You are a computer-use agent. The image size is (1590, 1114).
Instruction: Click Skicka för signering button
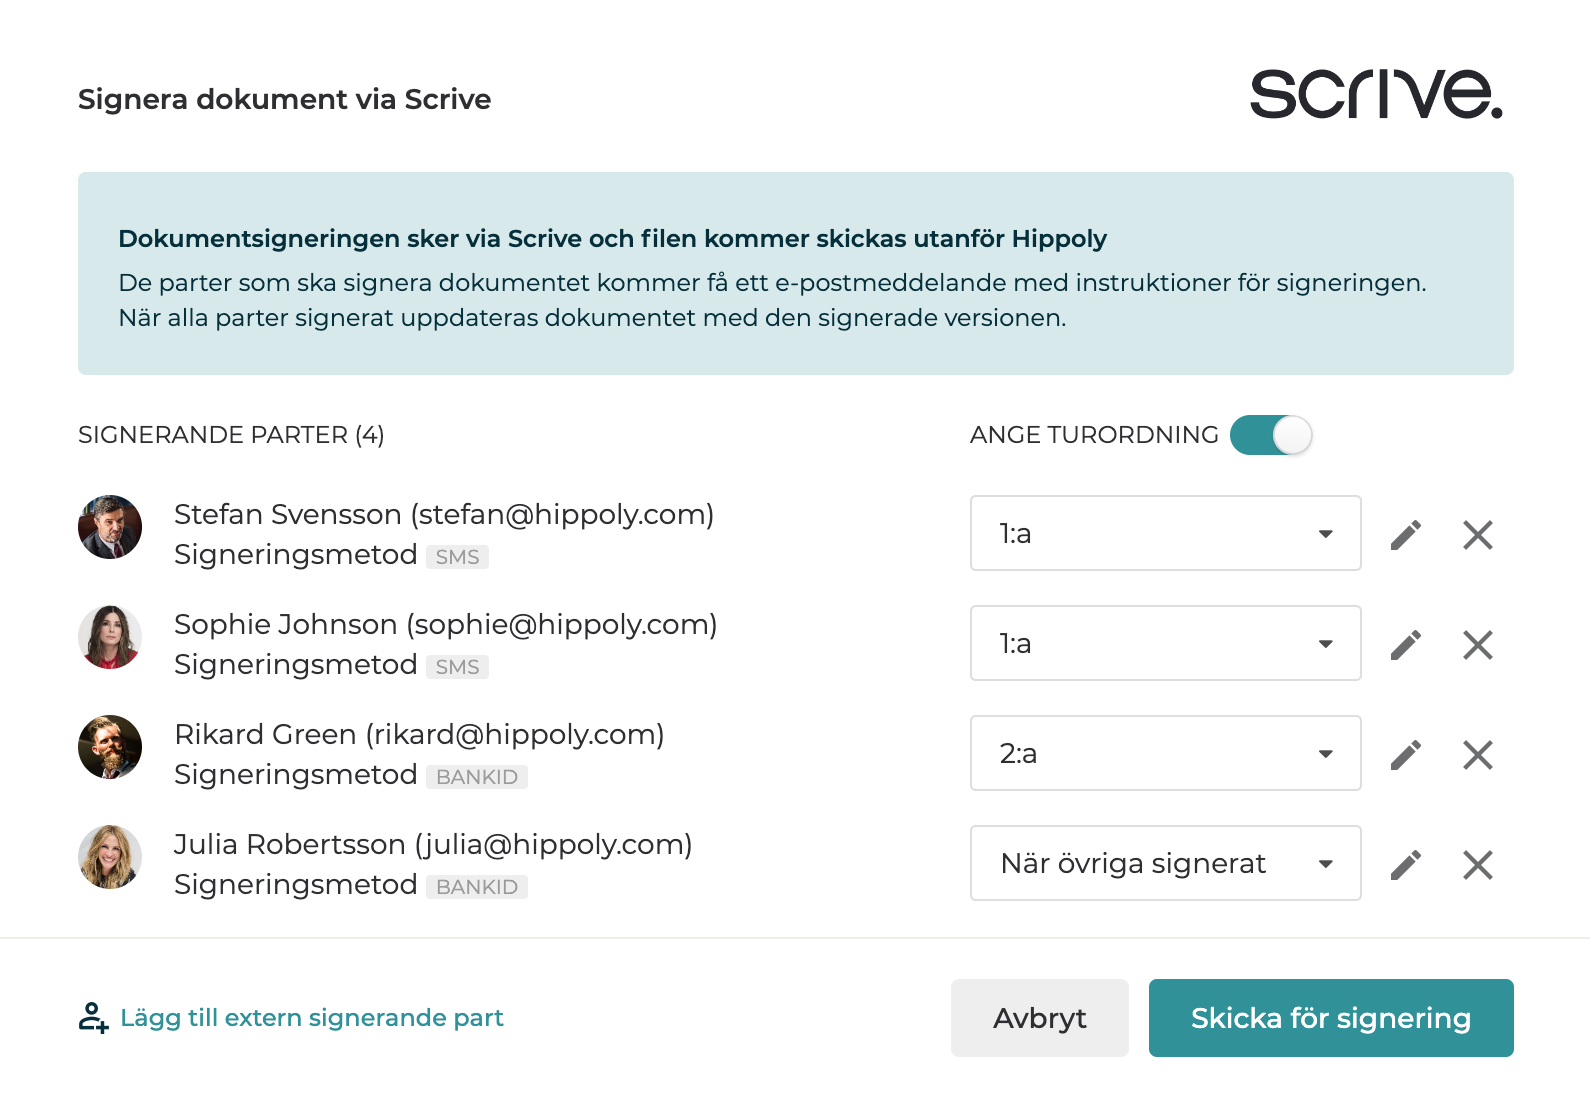[x=1330, y=1018]
